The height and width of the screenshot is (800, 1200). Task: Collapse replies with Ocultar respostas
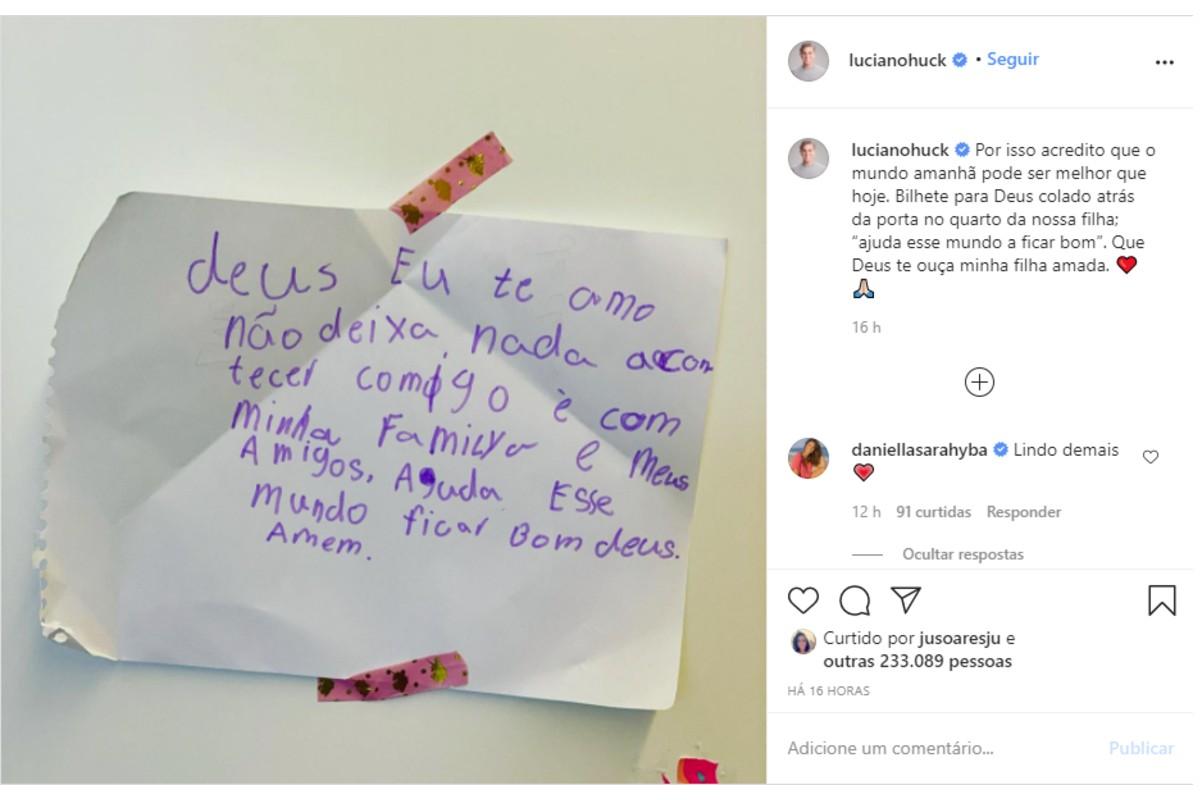[x=963, y=554]
